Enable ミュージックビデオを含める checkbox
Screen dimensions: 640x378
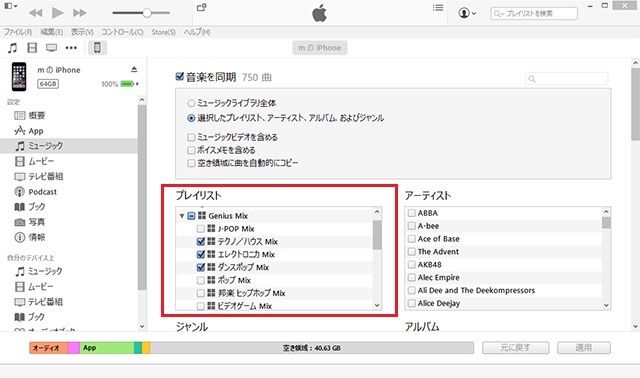click(191, 137)
